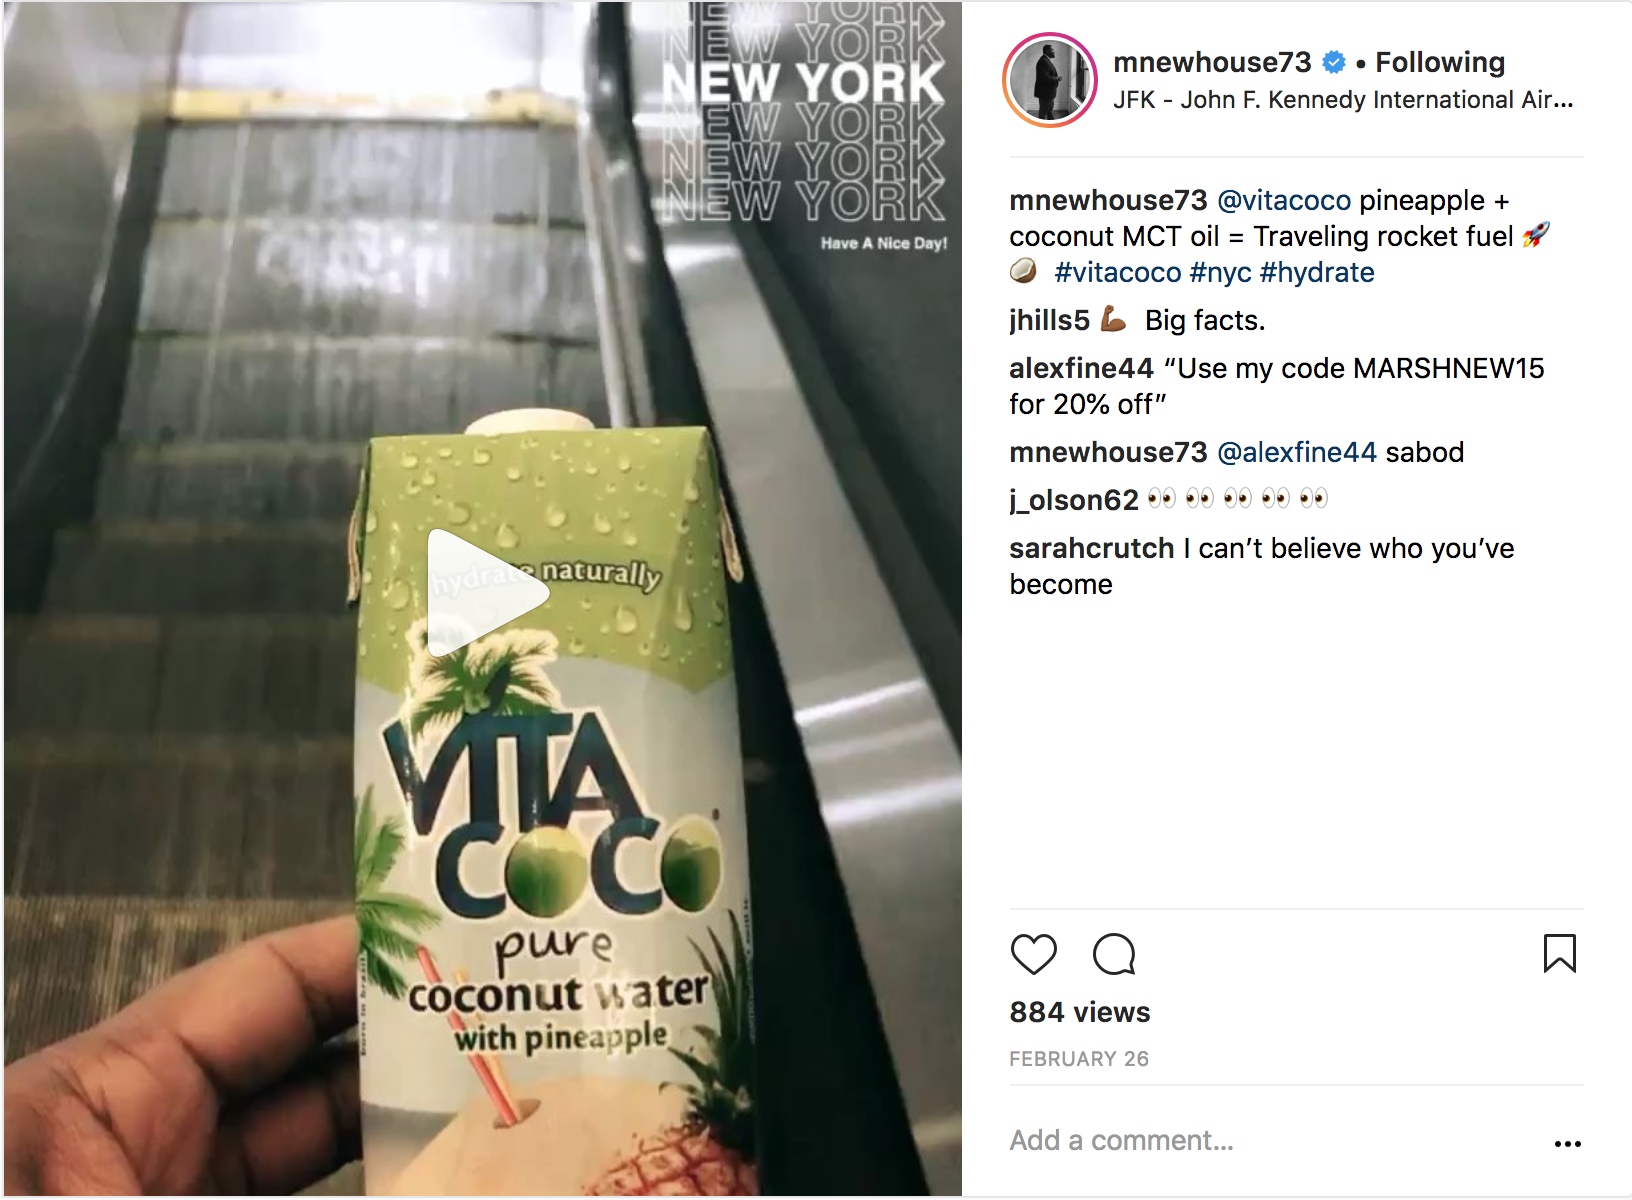Image resolution: width=1632 pixels, height=1200 pixels.
Task: Toggle the Following button
Action: pos(1440,62)
